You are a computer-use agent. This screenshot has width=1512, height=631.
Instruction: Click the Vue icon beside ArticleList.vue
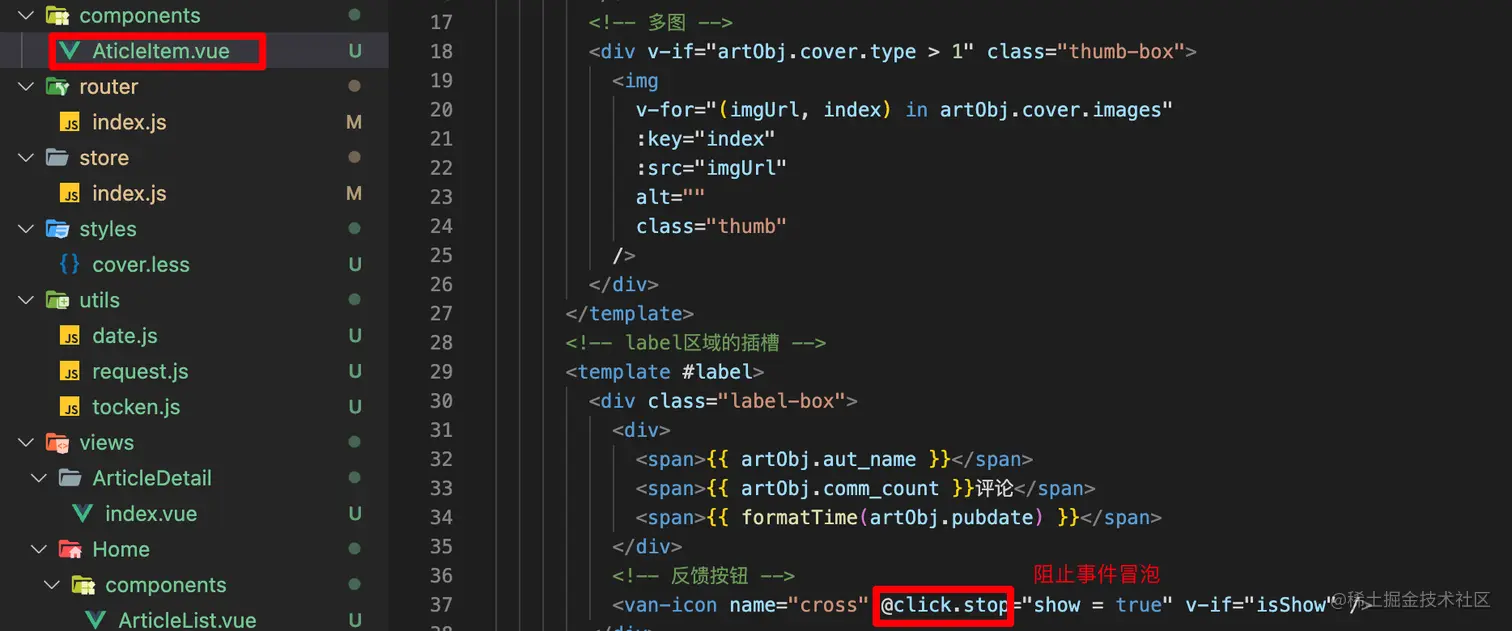[x=96, y=620]
